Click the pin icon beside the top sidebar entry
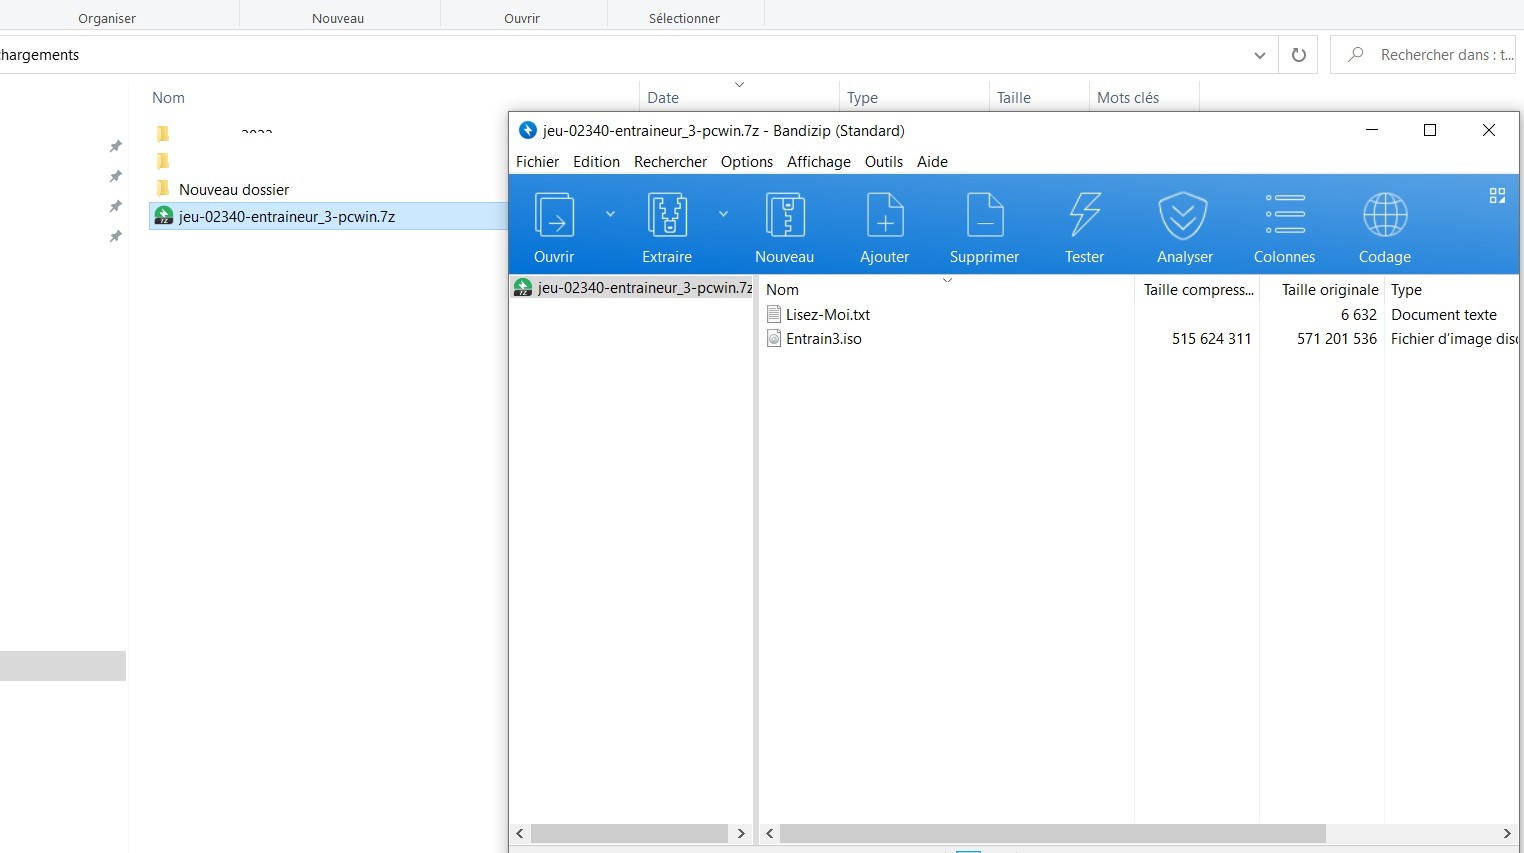The height and width of the screenshot is (853, 1524). (116, 146)
